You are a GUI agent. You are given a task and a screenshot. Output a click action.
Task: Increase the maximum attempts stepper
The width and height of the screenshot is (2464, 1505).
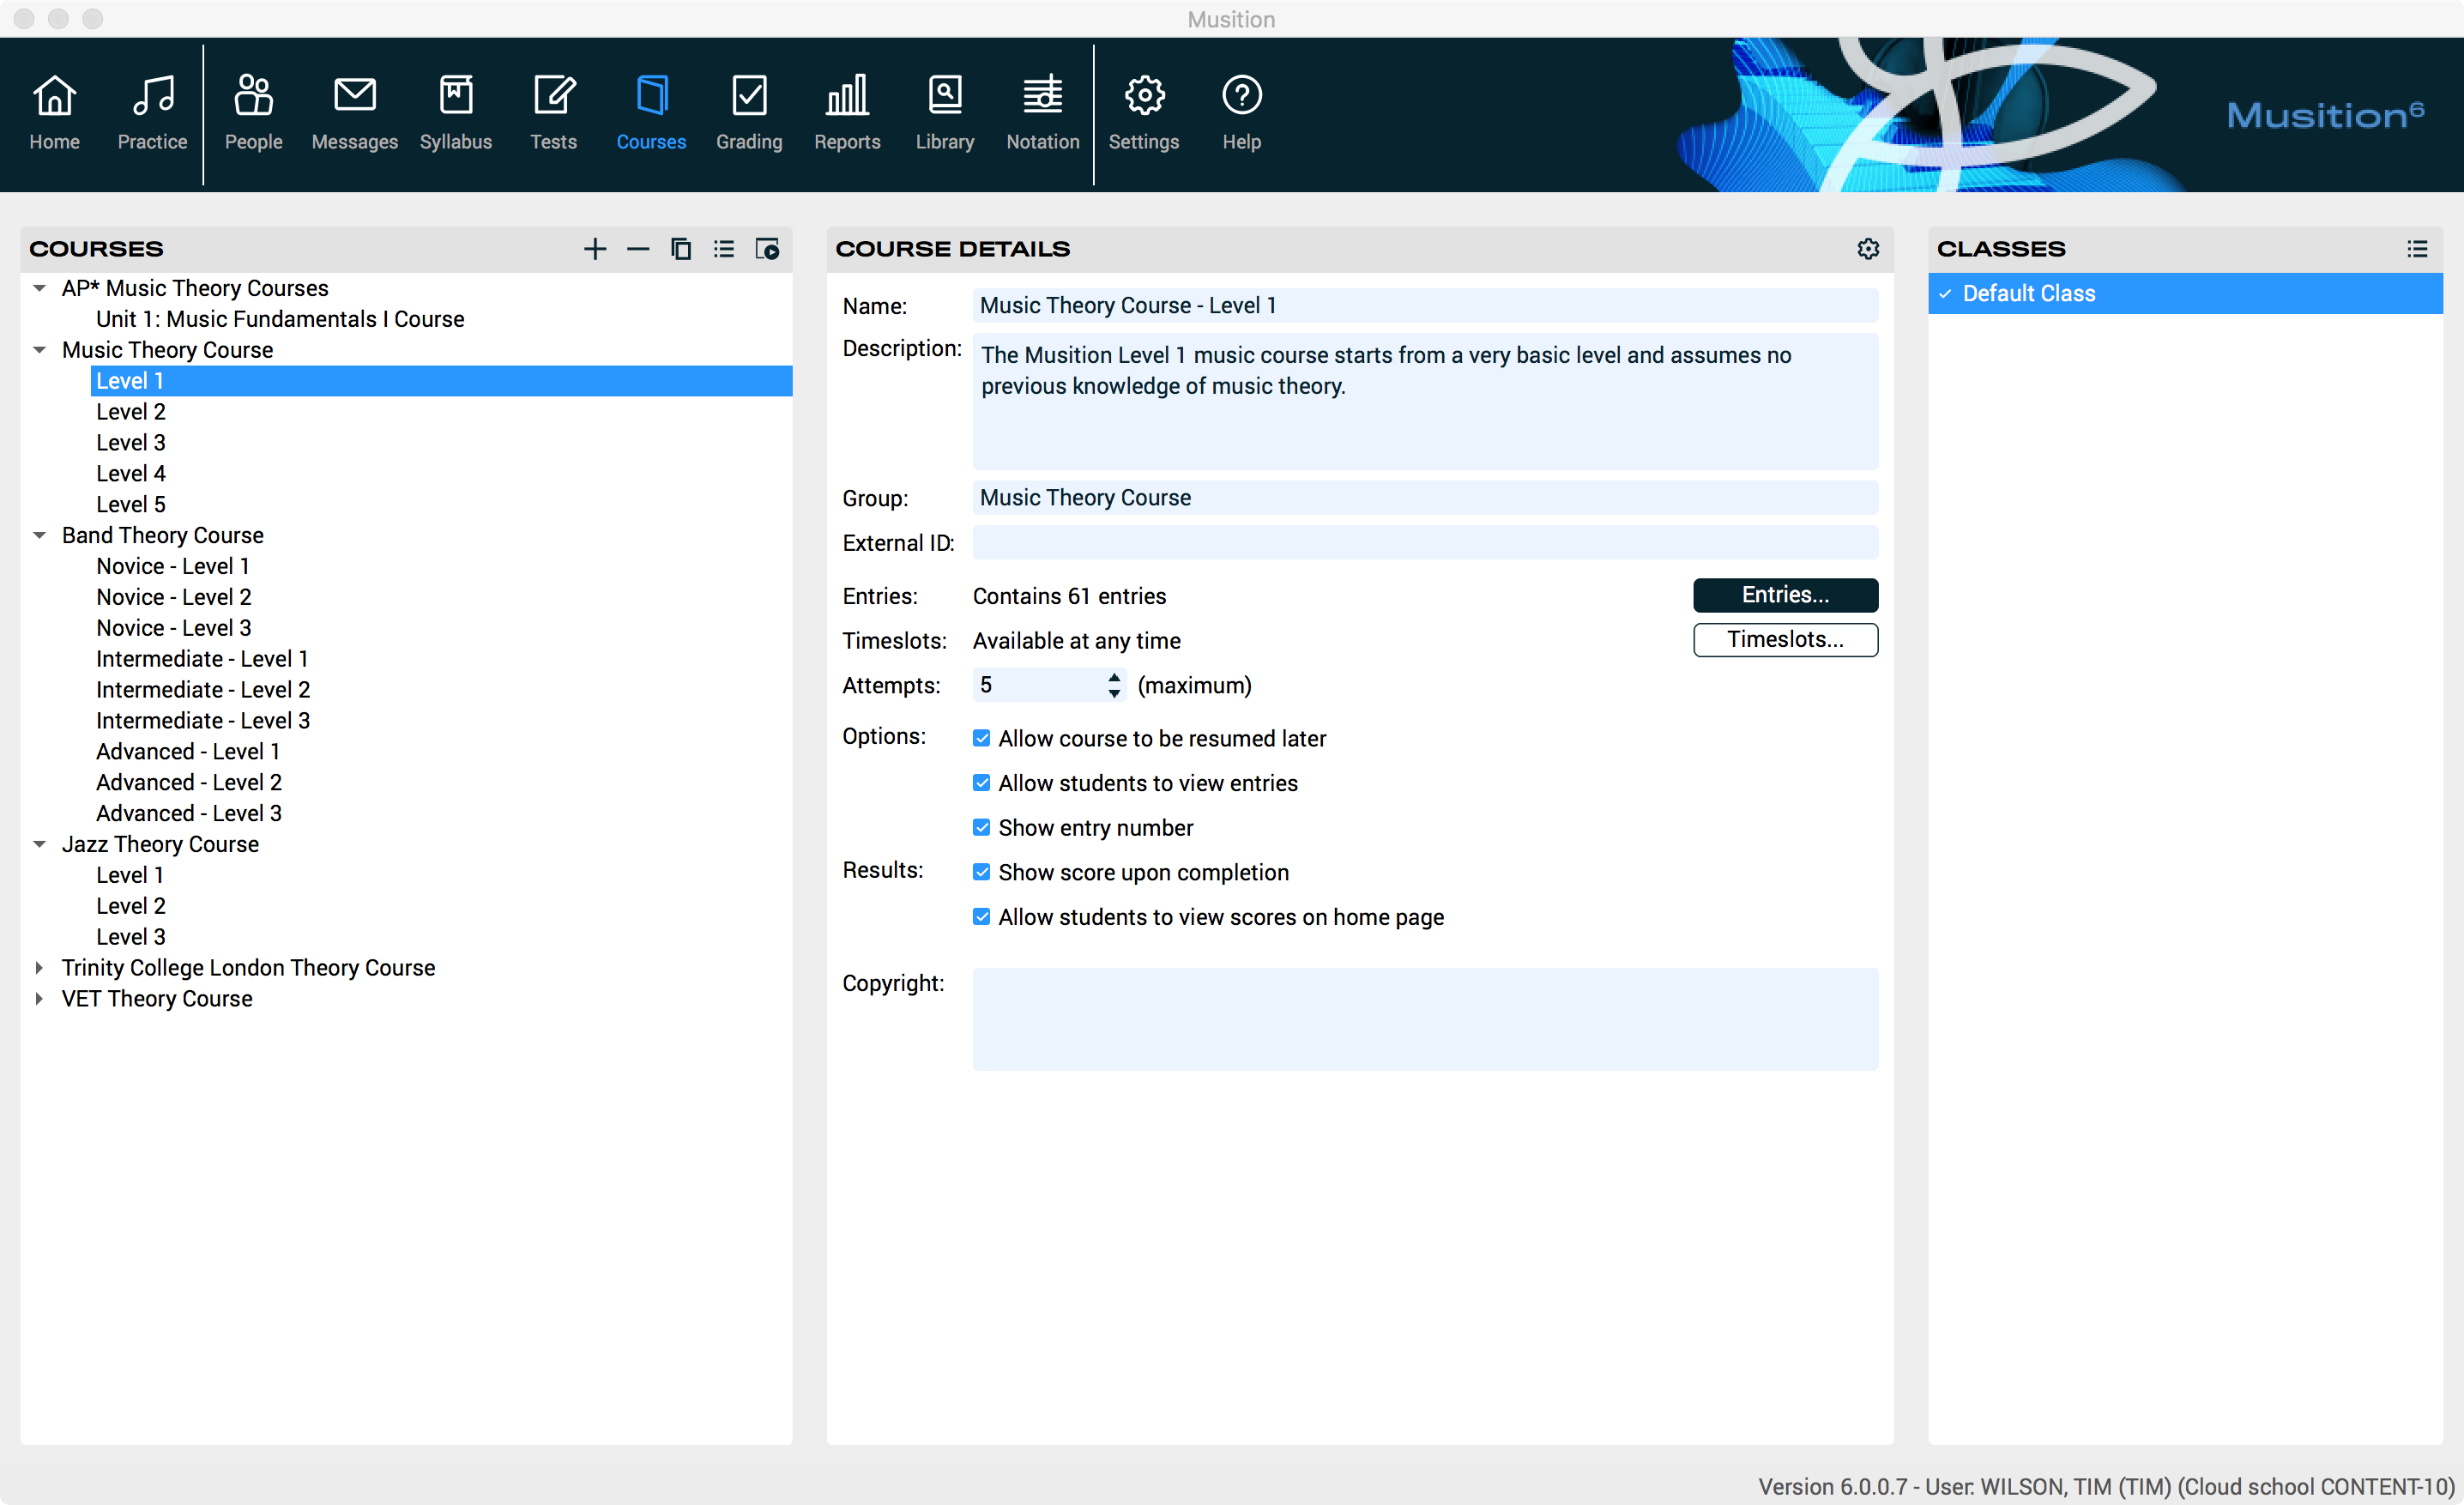point(1114,677)
